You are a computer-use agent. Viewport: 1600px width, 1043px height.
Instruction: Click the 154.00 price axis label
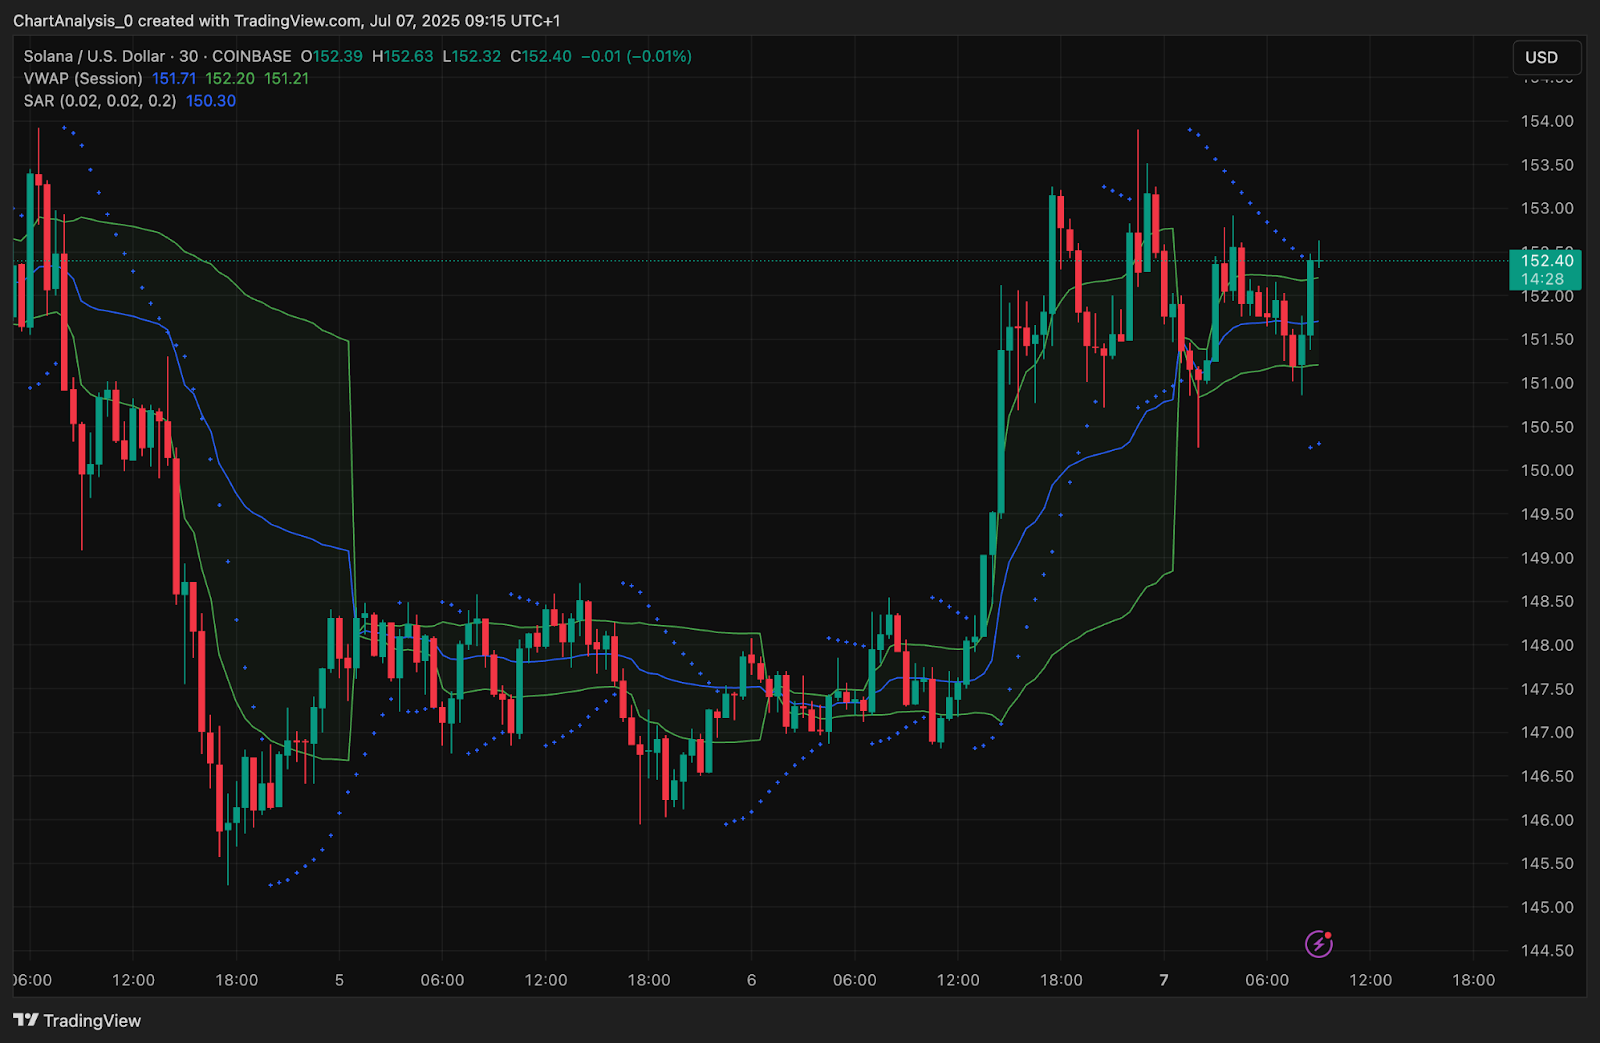tap(1547, 121)
